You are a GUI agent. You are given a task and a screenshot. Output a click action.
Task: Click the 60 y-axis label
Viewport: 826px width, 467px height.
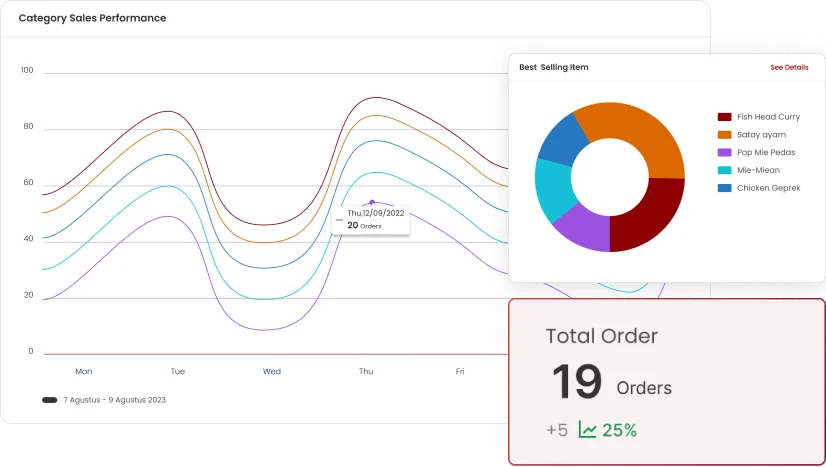[x=28, y=183]
